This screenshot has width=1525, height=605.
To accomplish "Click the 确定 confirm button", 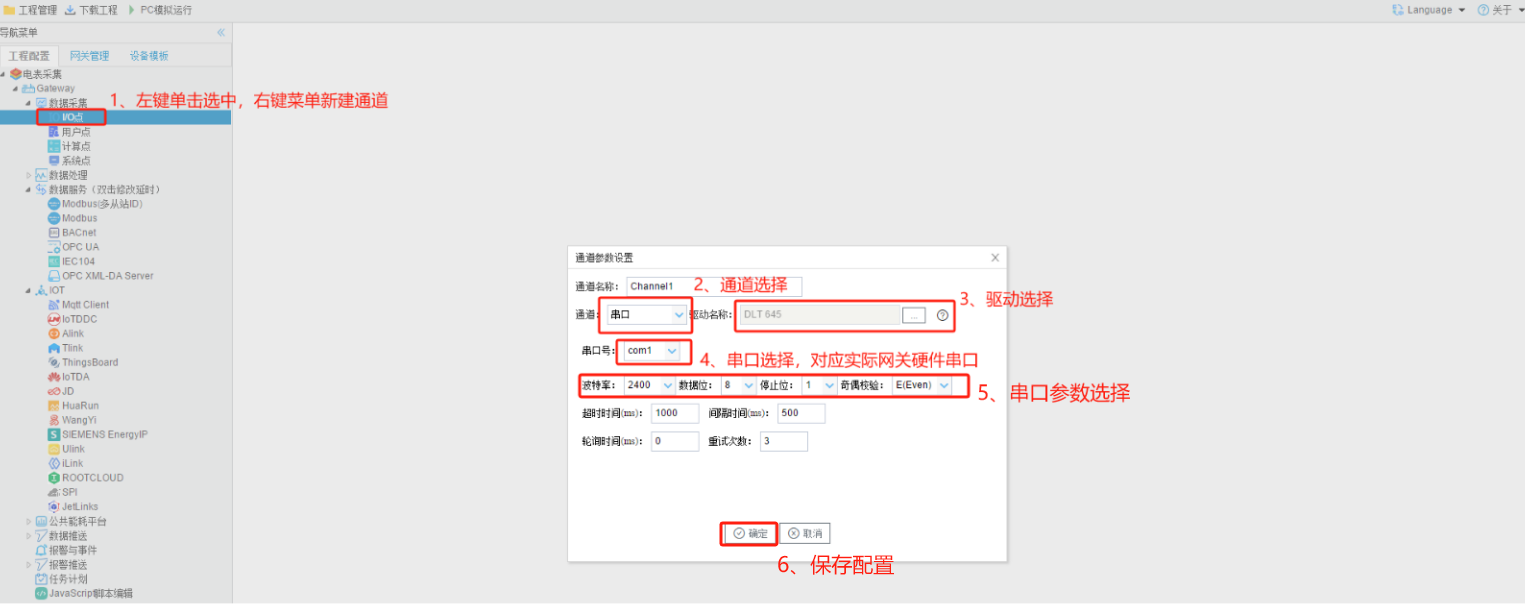I will pos(750,534).
